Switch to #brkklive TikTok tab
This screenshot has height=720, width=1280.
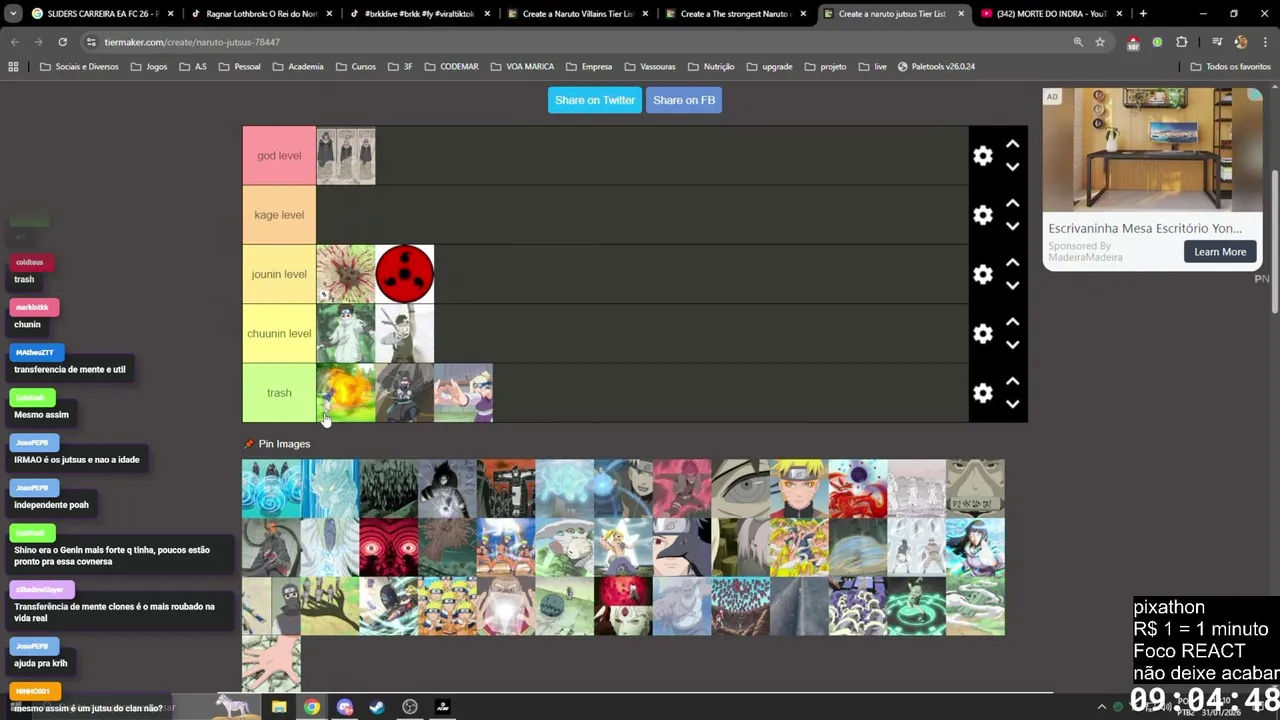click(418, 14)
